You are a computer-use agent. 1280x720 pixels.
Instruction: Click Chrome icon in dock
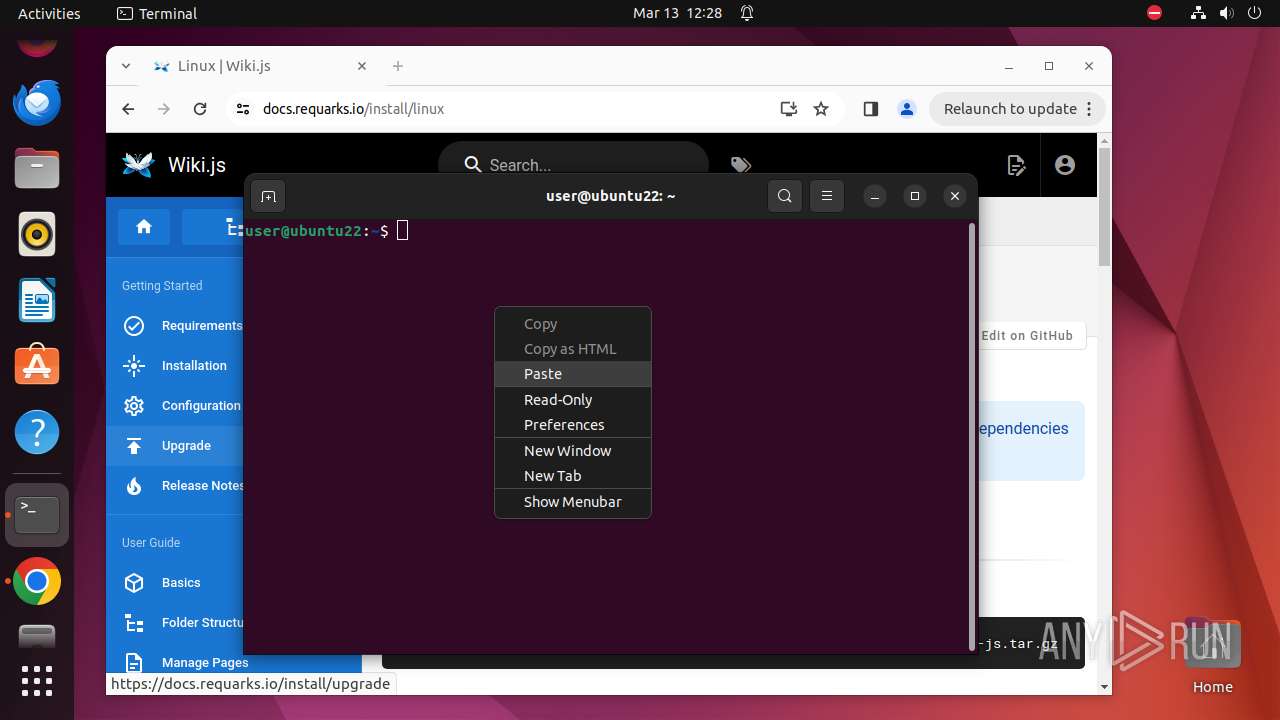(x=37, y=582)
